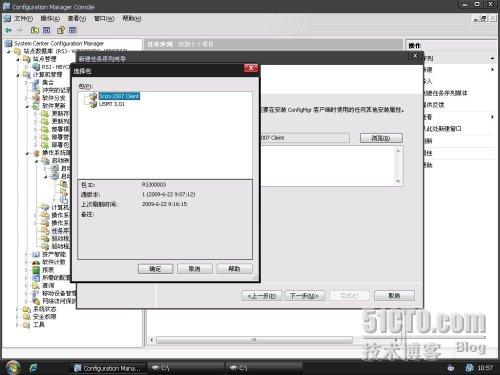
Task: Click the 系统状态 folder icon
Action: tap(27, 309)
